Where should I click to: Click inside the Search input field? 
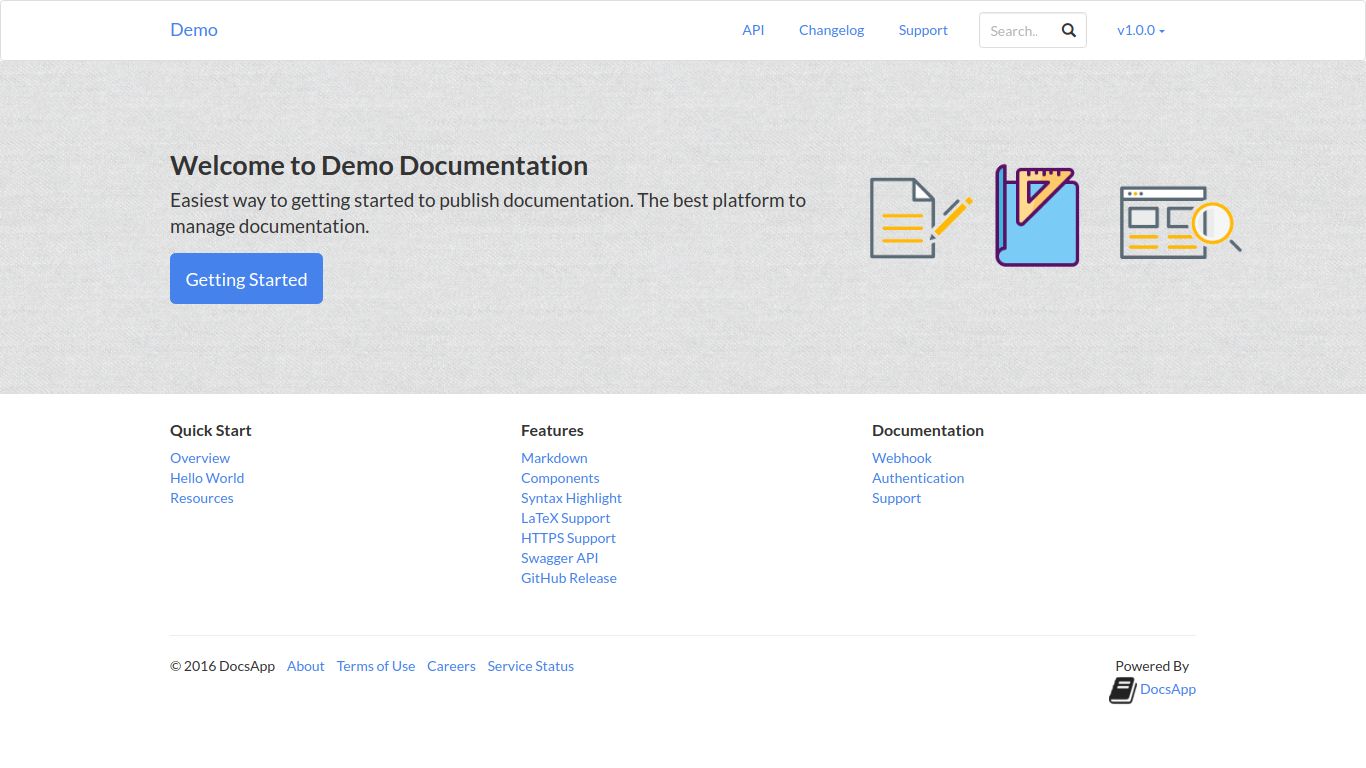(1015, 30)
